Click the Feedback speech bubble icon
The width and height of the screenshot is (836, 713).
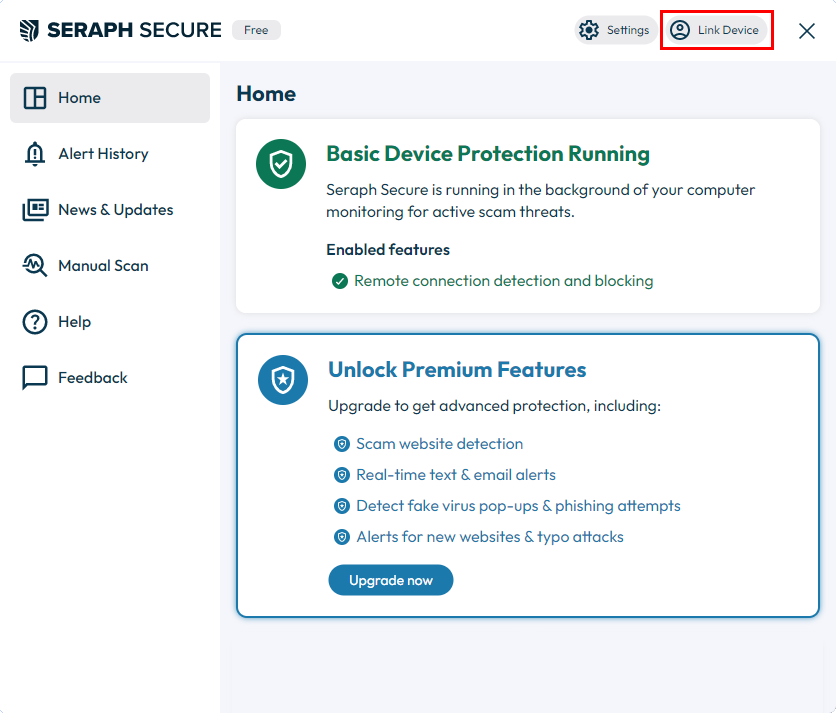coord(35,378)
